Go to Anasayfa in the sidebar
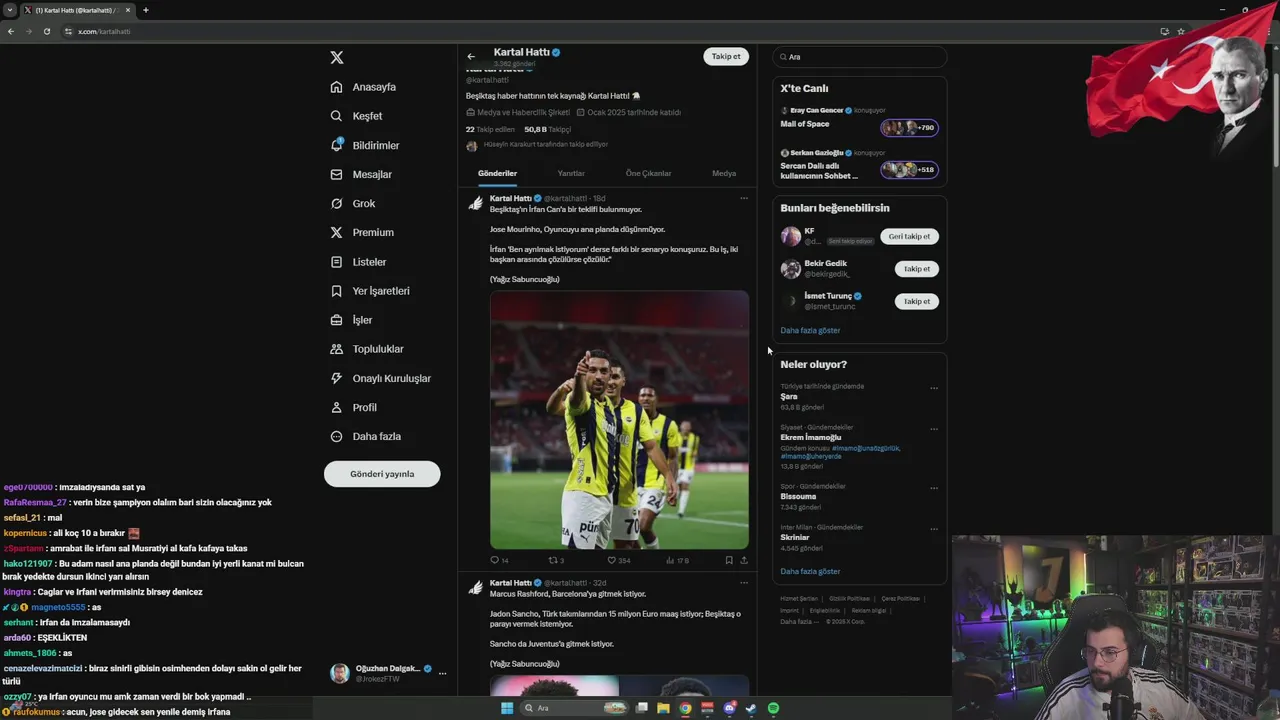1280x720 pixels. 363,87
